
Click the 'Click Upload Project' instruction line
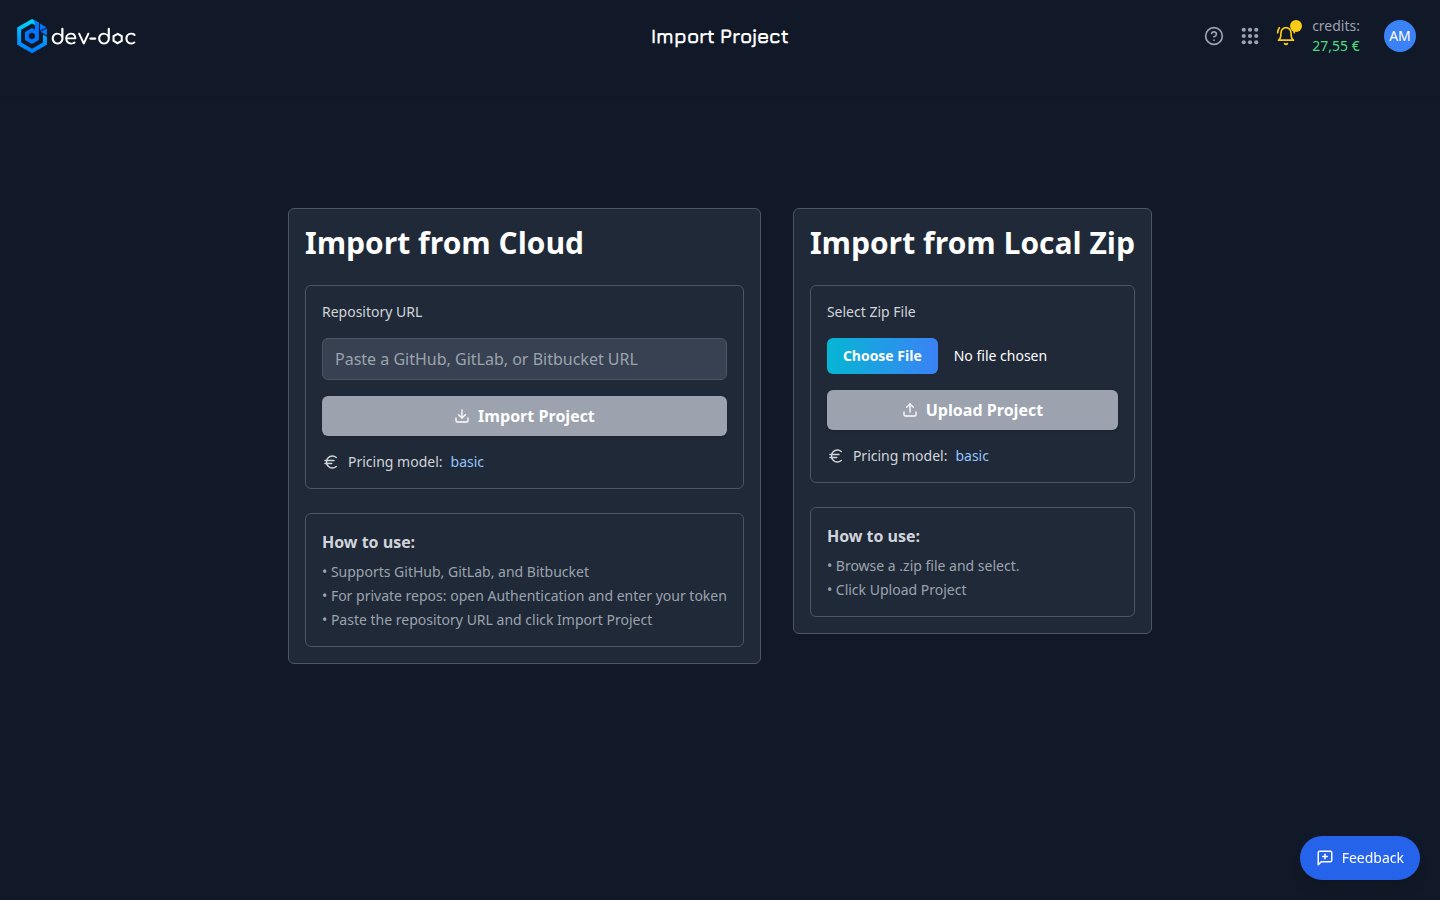point(897,590)
